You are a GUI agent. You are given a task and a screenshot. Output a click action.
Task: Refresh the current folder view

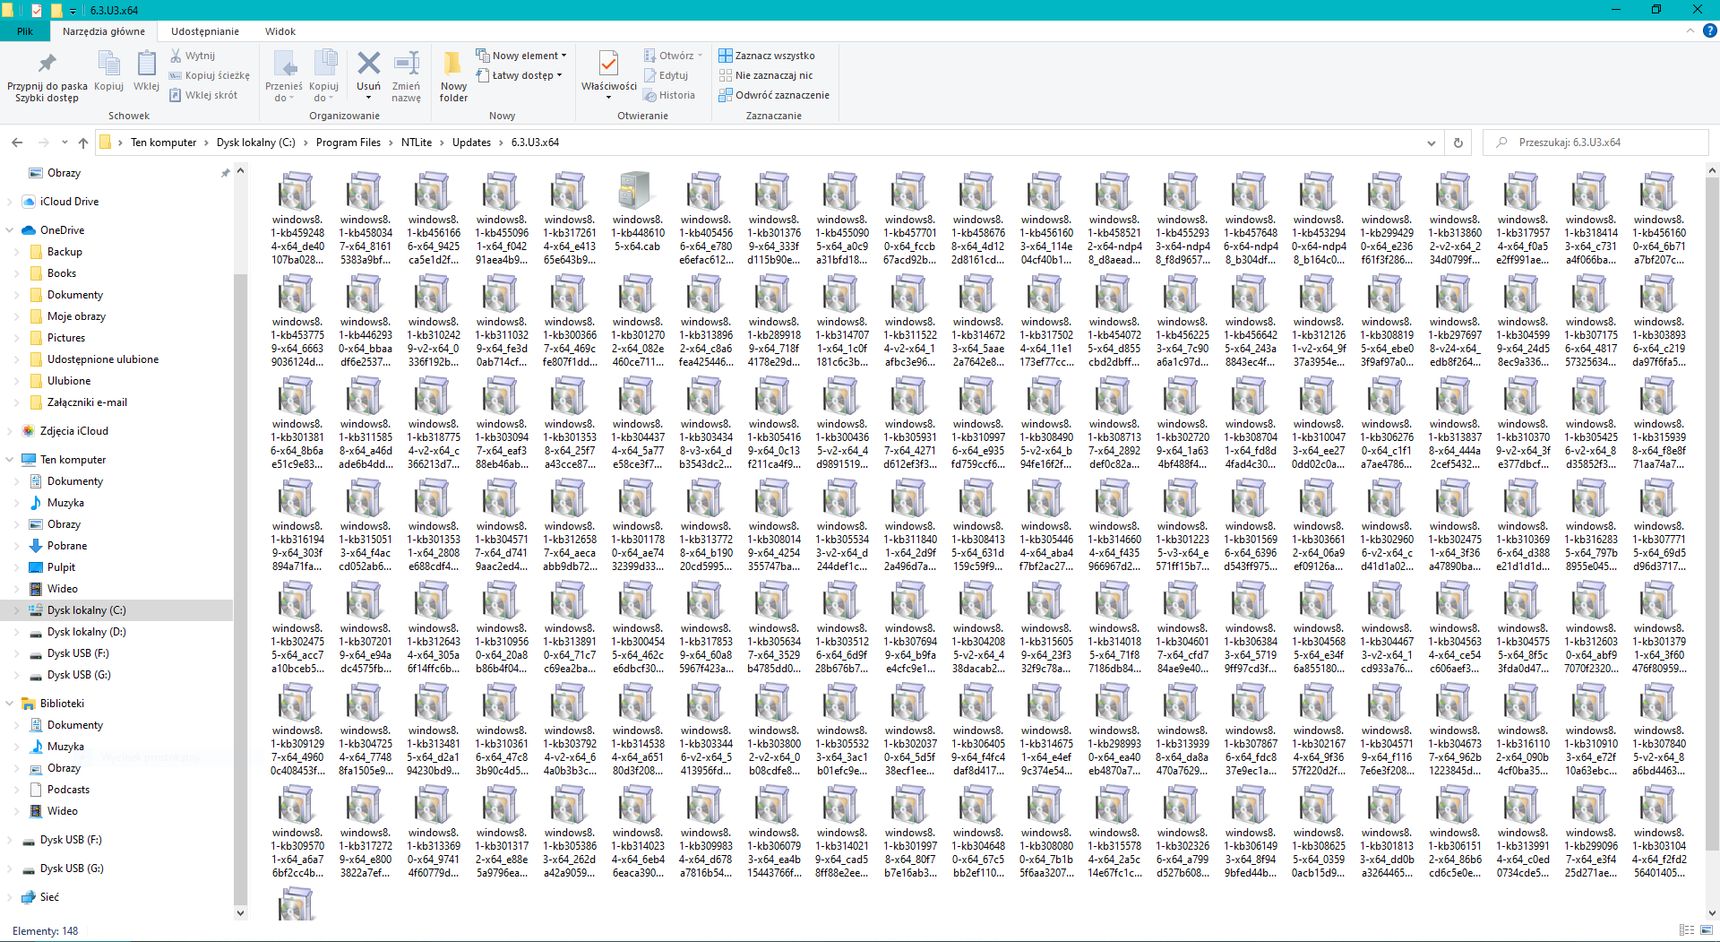coord(1458,143)
